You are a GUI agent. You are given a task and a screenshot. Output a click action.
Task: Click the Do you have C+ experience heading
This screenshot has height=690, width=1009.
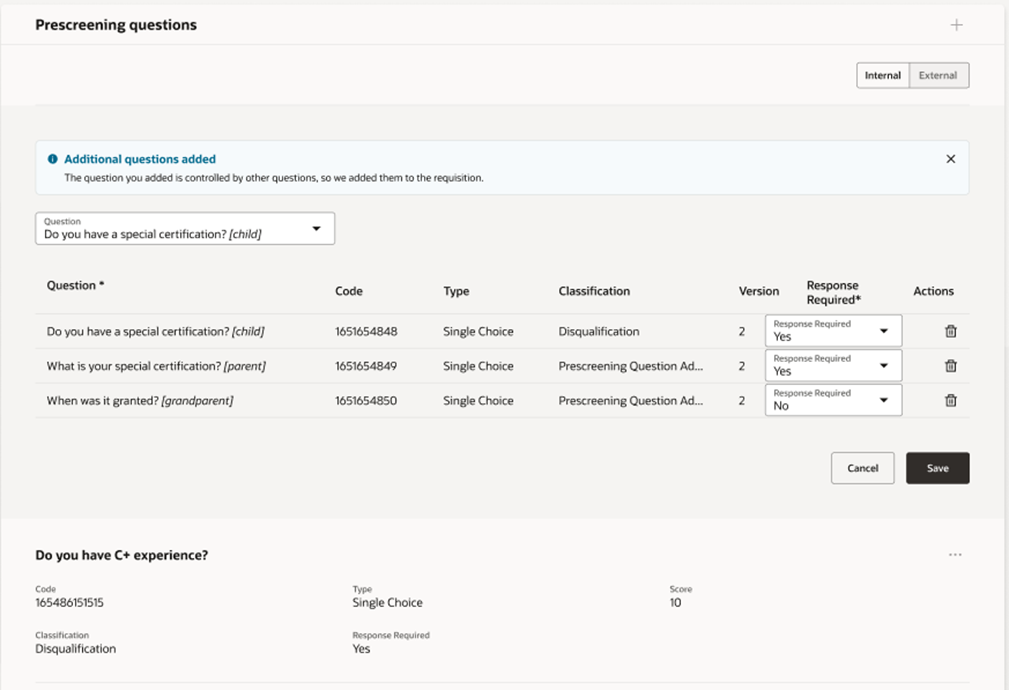pos(122,555)
